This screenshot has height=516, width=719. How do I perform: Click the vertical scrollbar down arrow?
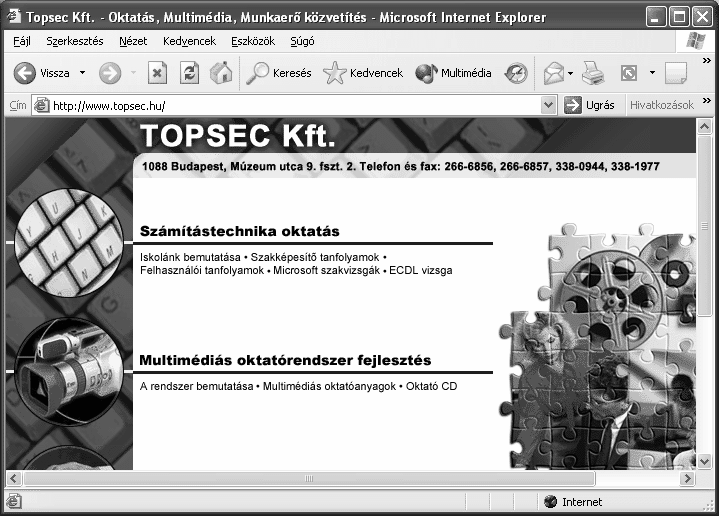point(705,461)
